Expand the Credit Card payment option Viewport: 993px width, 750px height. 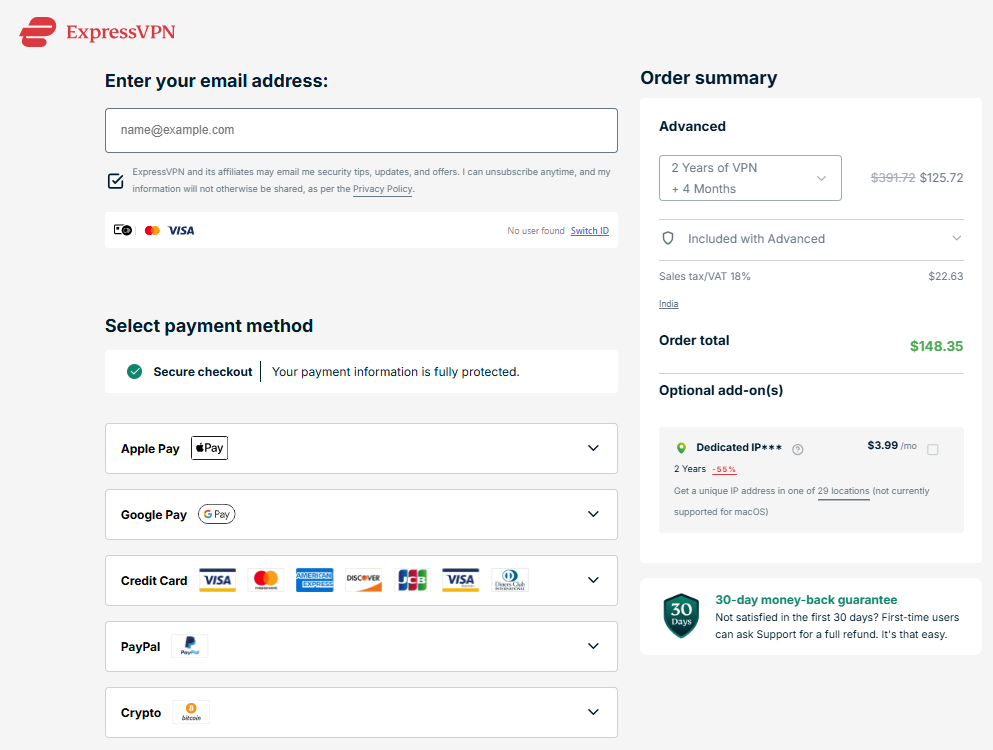(x=592, y=580)
